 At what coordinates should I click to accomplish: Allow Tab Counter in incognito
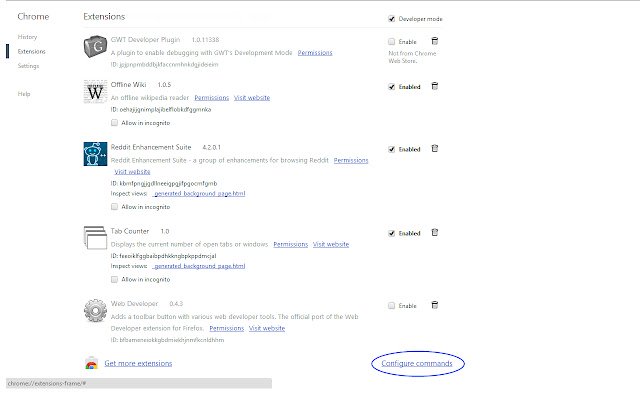(114, 279)
